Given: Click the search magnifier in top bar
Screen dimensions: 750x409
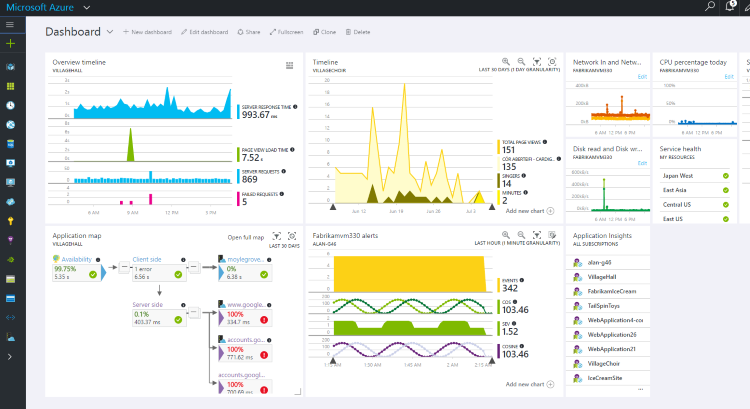Looking at the screenshot, I should tap(710, 6).
